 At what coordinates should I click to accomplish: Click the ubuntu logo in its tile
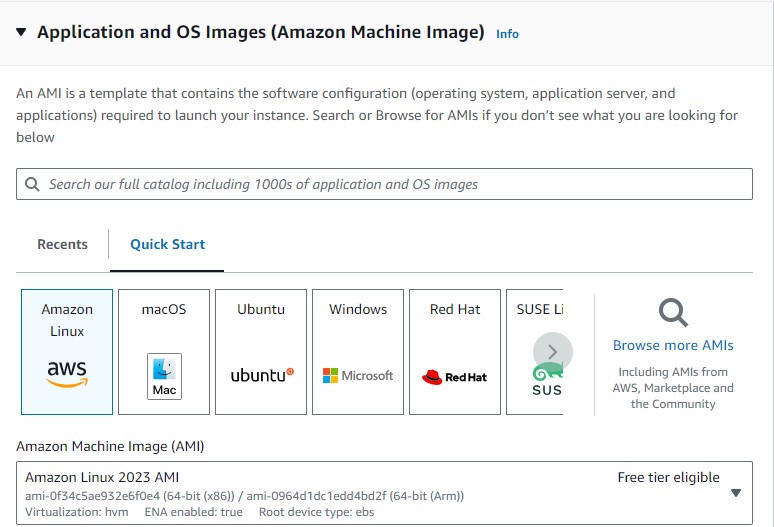click(x=262, y=376)
